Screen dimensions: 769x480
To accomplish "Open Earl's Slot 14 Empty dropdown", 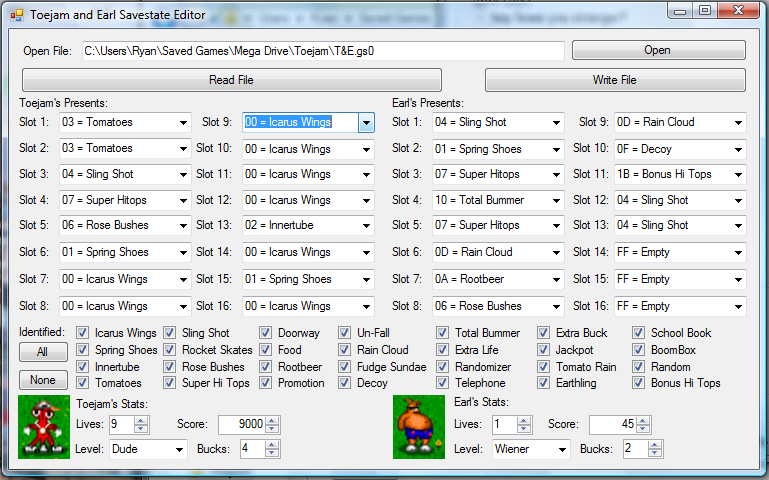I will (738, 253).
